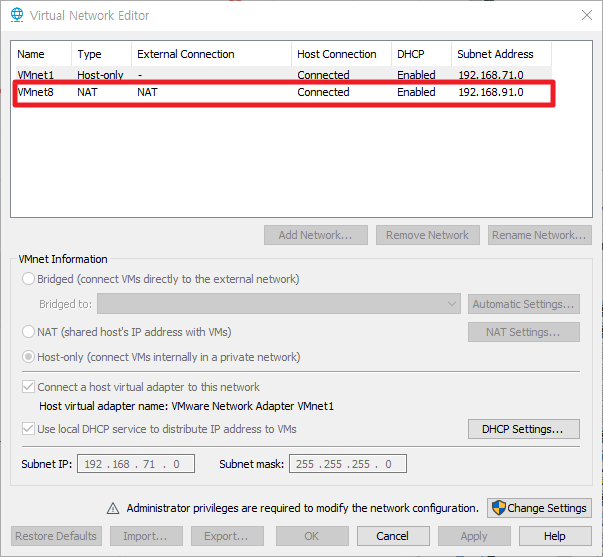
Task: Sort list by Type column header
Action: click(x=101, y=54)
